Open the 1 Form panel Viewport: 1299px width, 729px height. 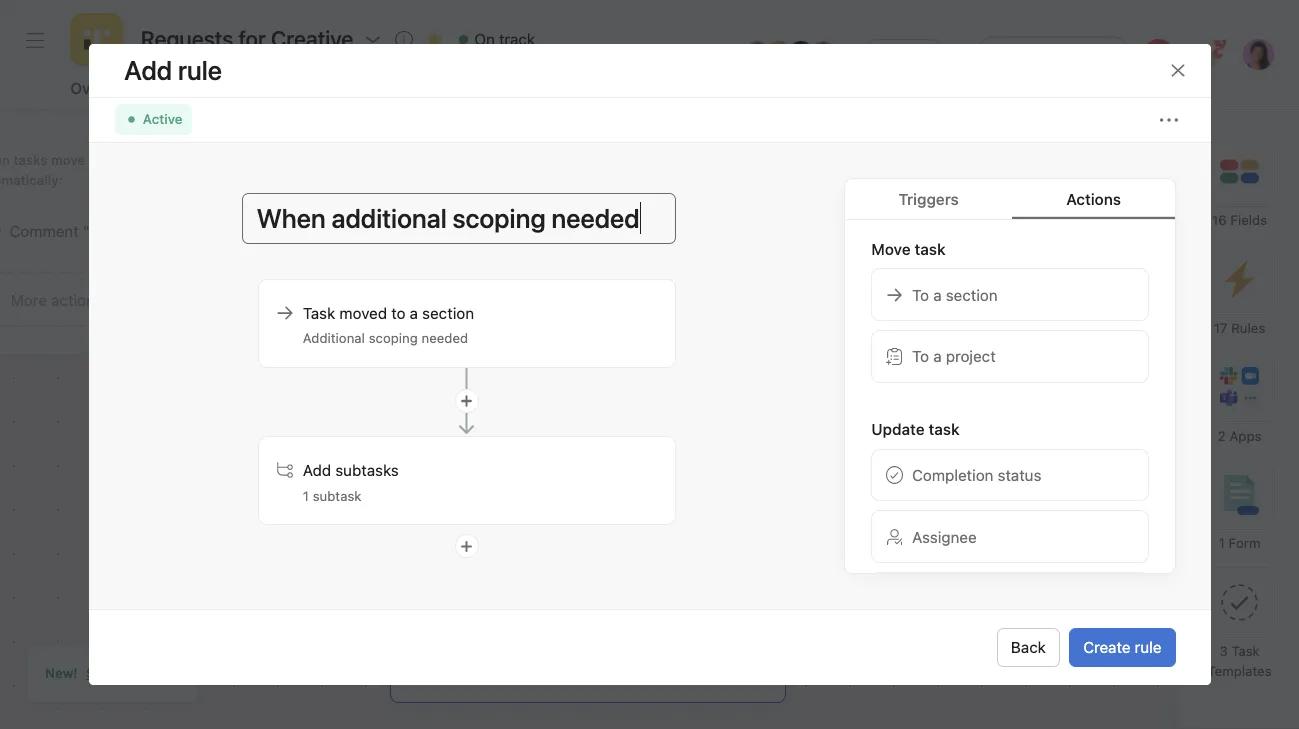[1240, 493]
